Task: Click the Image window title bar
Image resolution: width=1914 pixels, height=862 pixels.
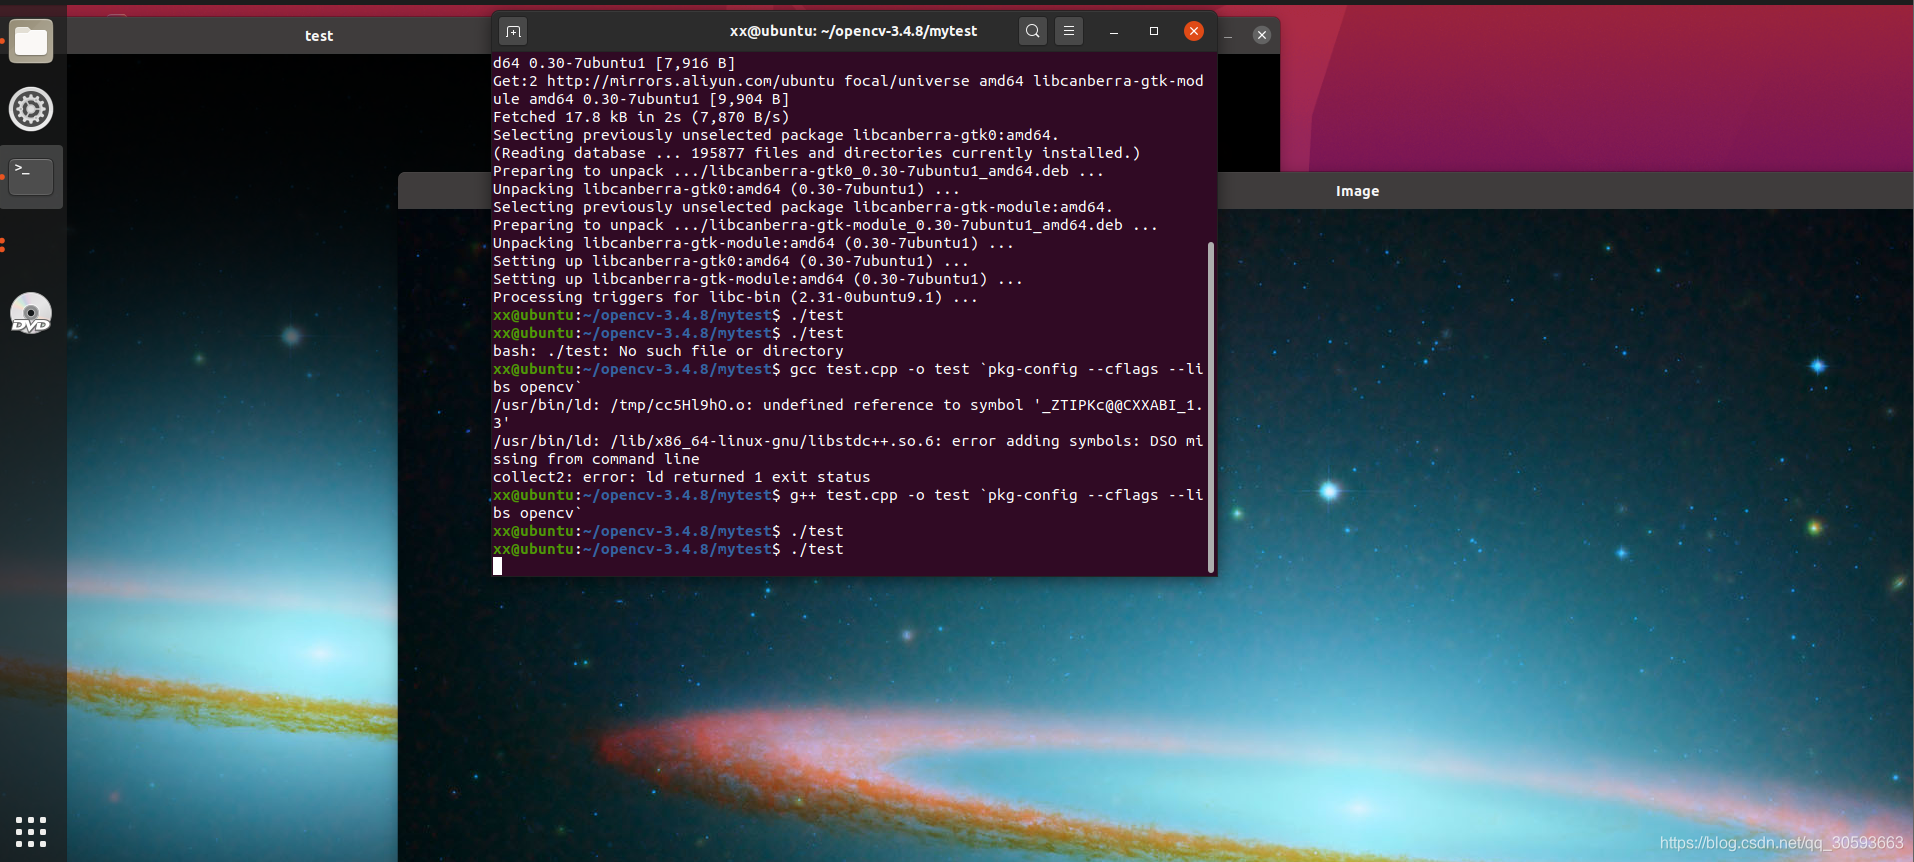Action: (x=1357, y=191)
